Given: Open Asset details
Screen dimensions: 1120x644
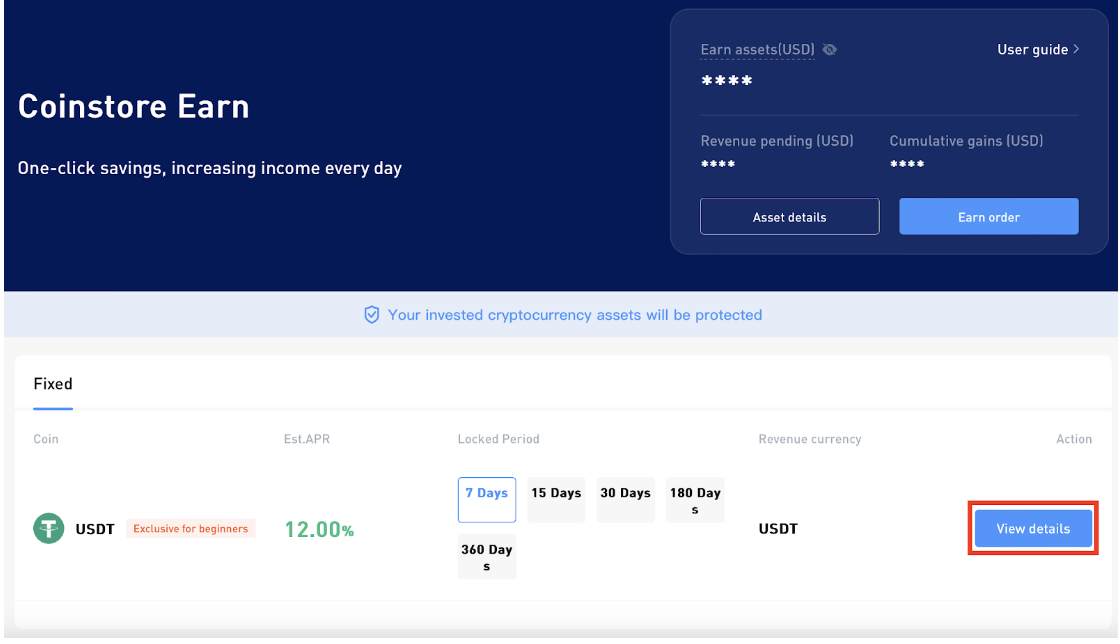Looking at the screenshot, I should click(789, 216).
